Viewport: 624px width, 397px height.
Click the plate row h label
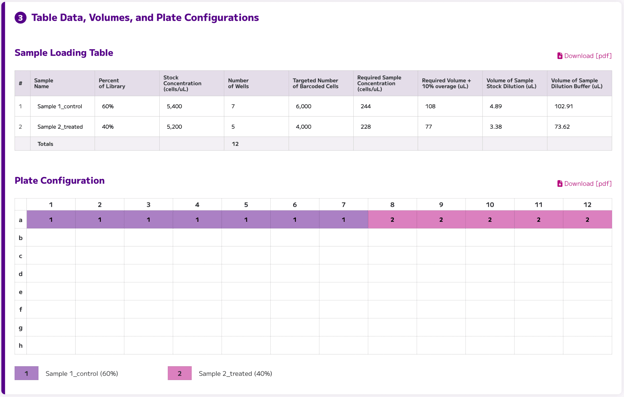point(21,345)
